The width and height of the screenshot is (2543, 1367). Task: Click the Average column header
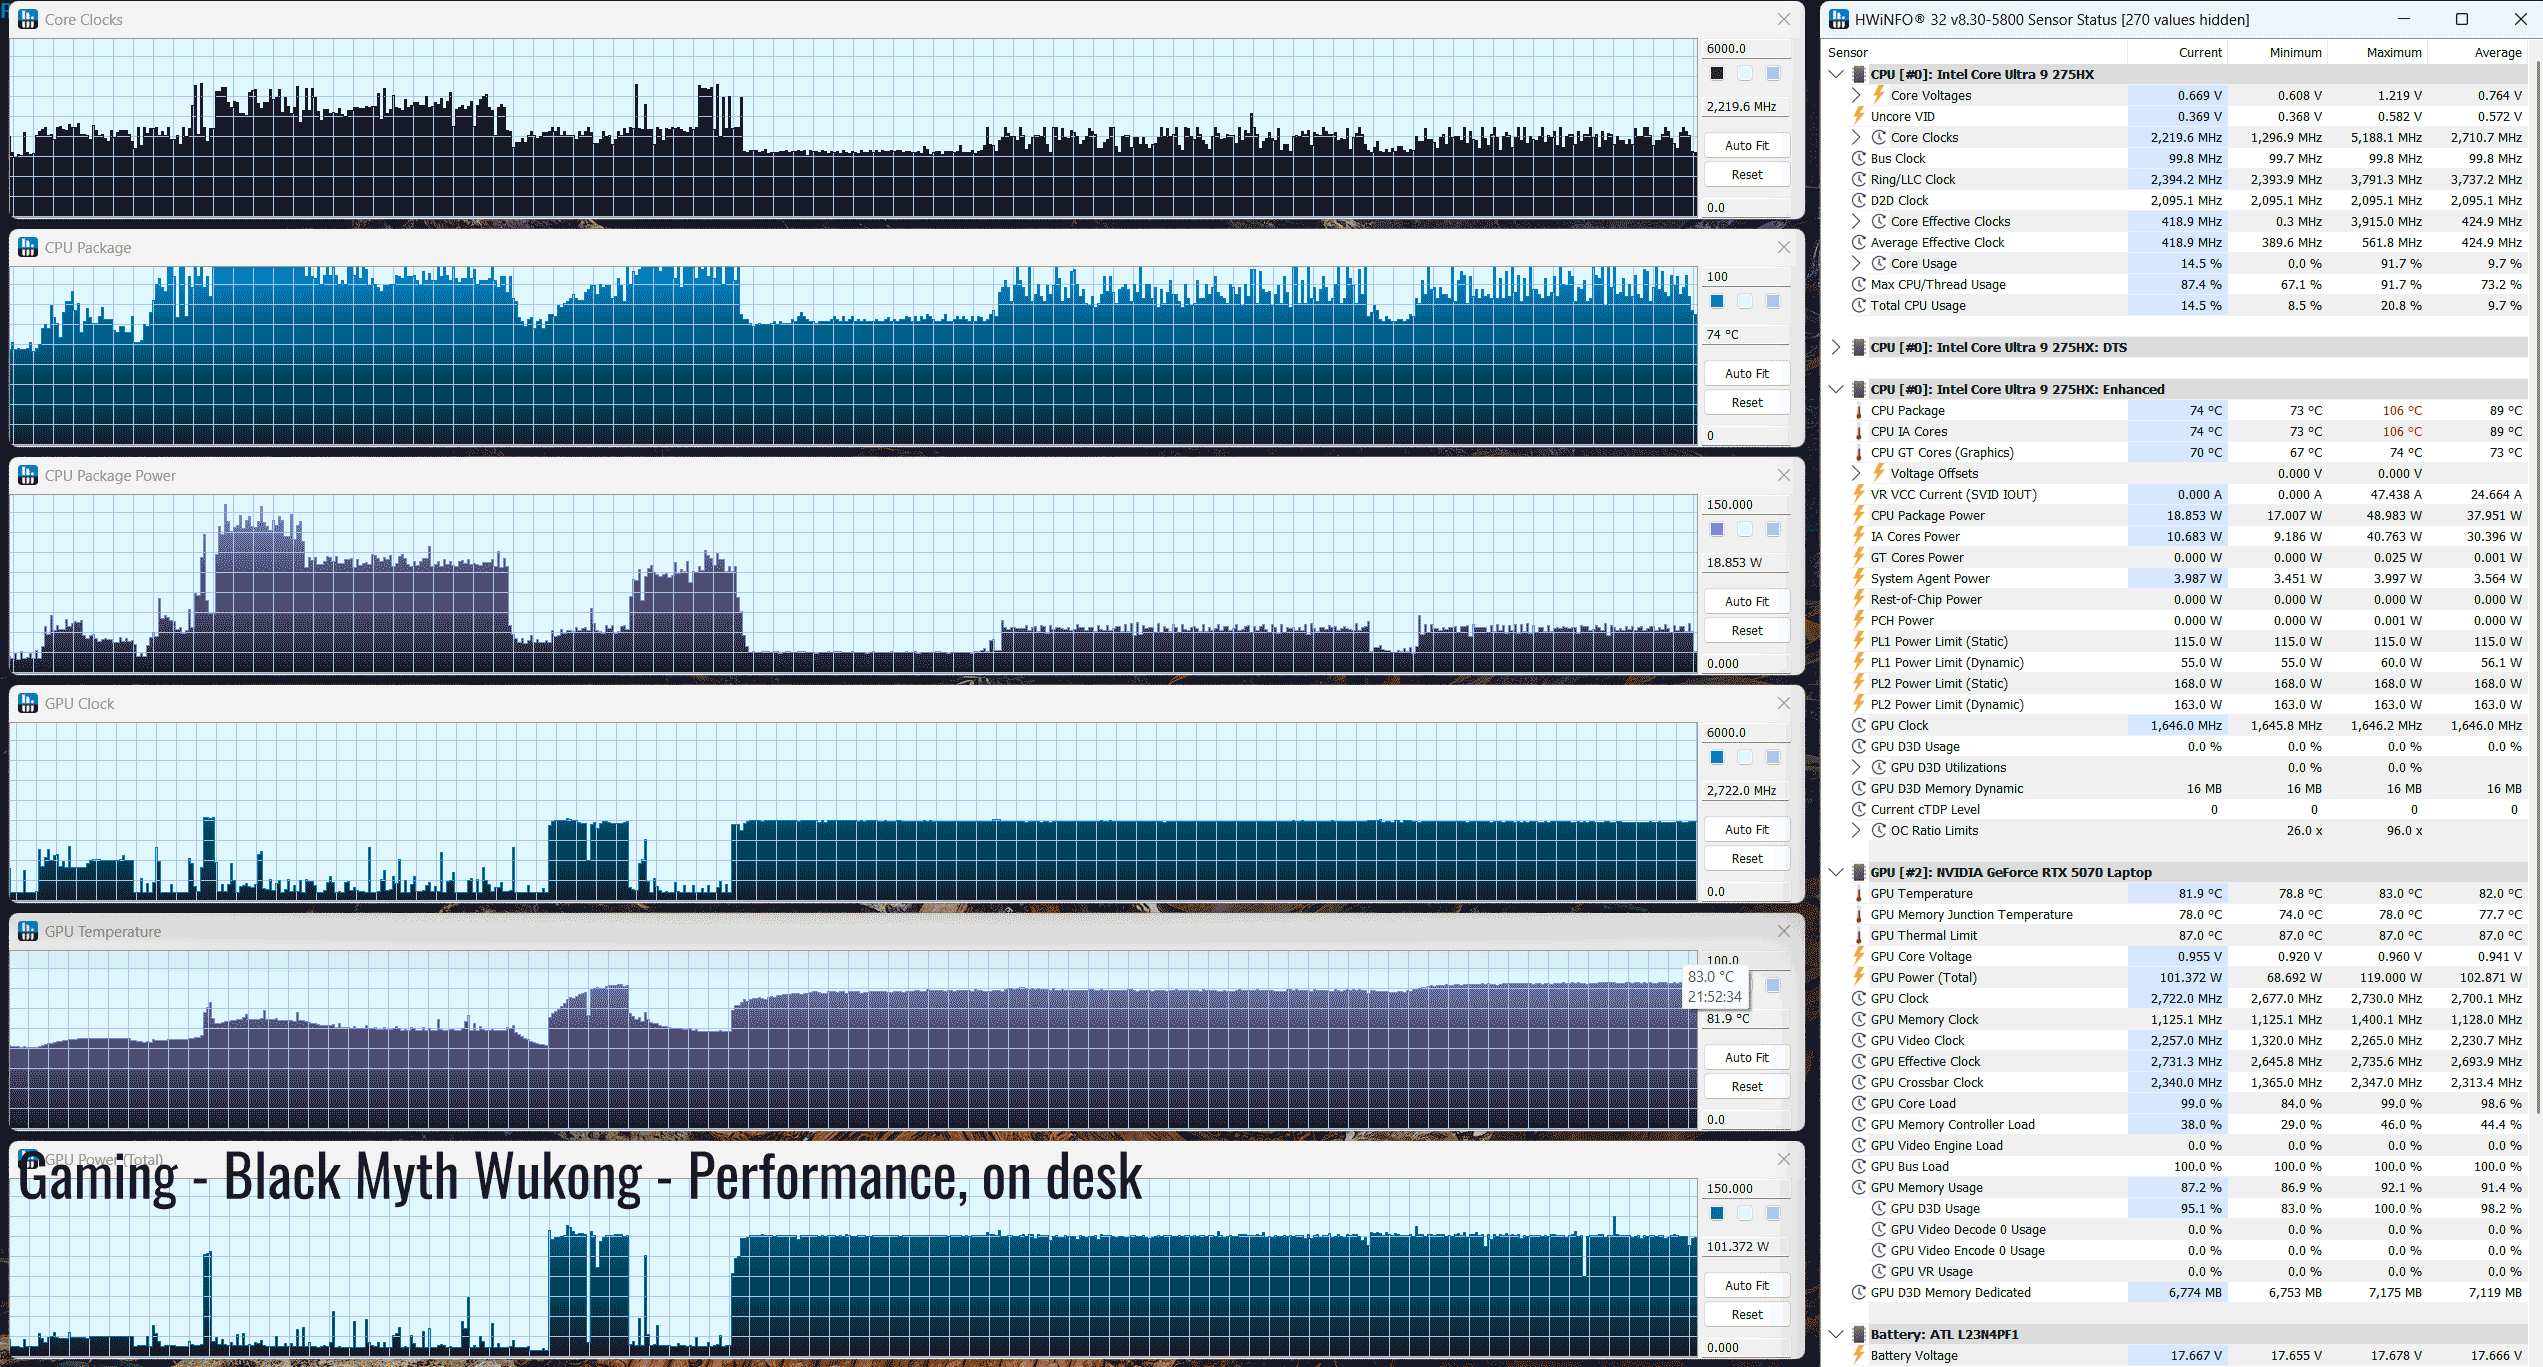point(2497,52)
